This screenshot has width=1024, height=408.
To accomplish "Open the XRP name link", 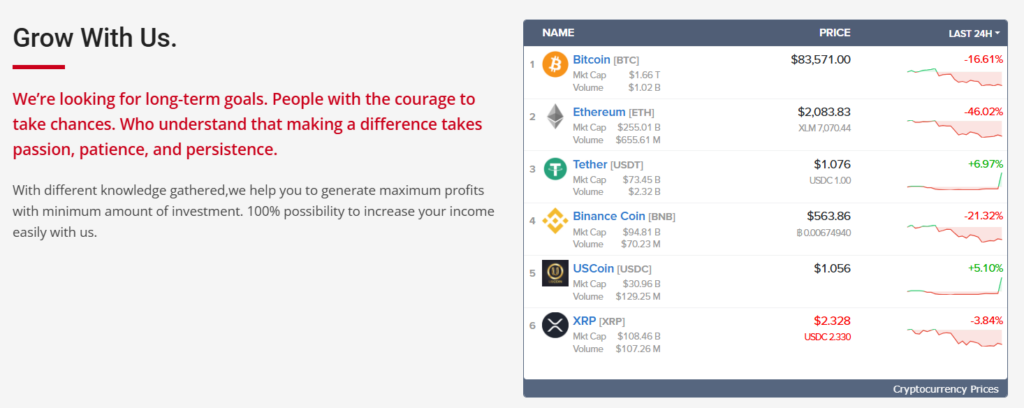I will click(583, 320).
